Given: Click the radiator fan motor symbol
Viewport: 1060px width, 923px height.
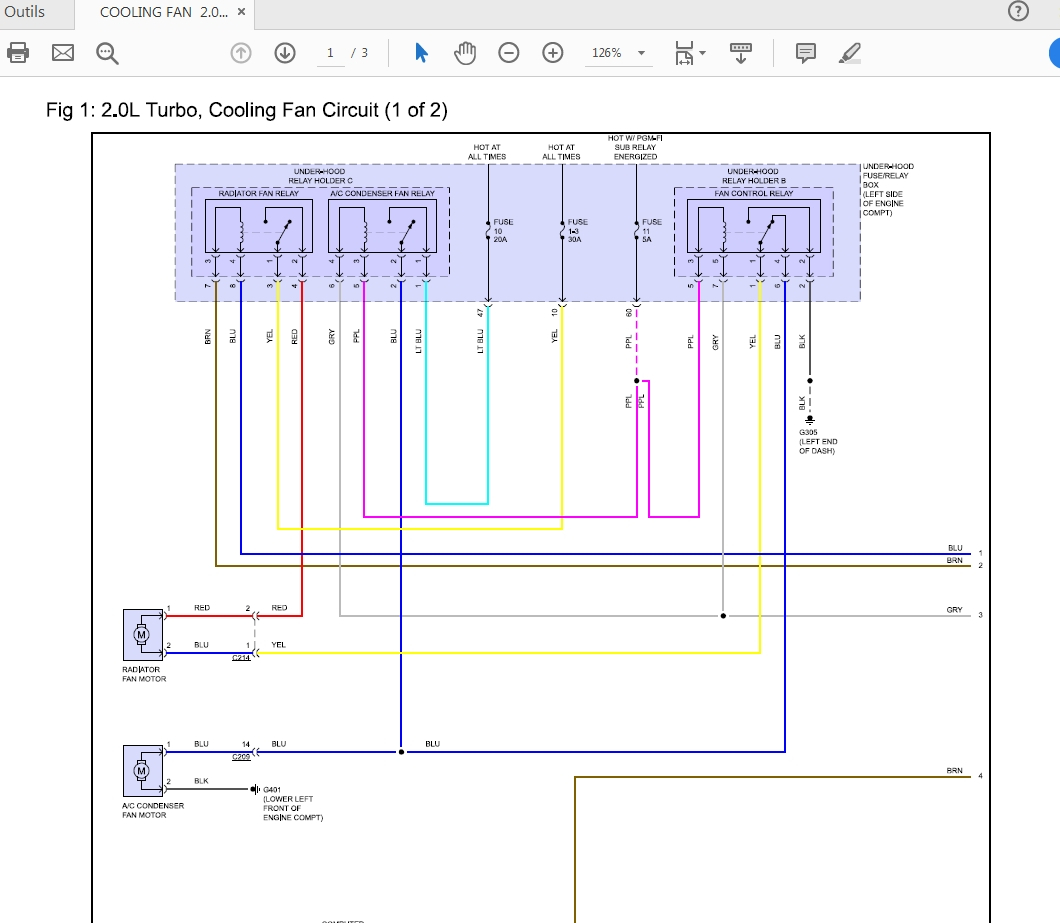Looking at the screenshot, I should click(143, 635).
